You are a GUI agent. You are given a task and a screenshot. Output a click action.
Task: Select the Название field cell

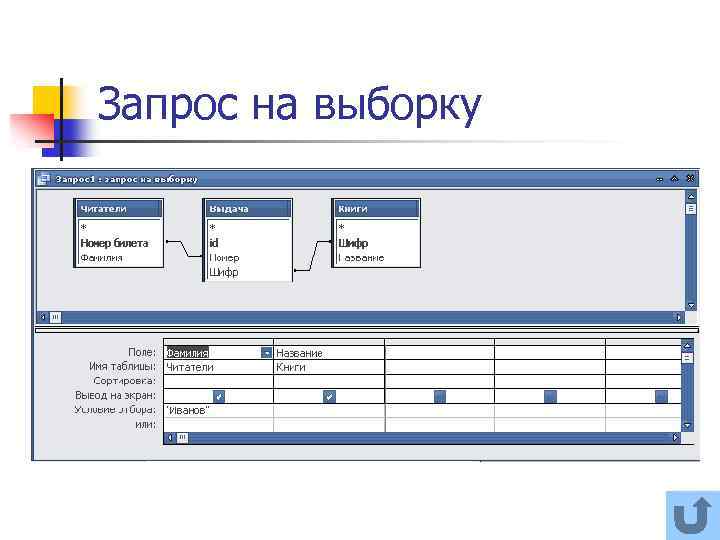coord(329,353)
